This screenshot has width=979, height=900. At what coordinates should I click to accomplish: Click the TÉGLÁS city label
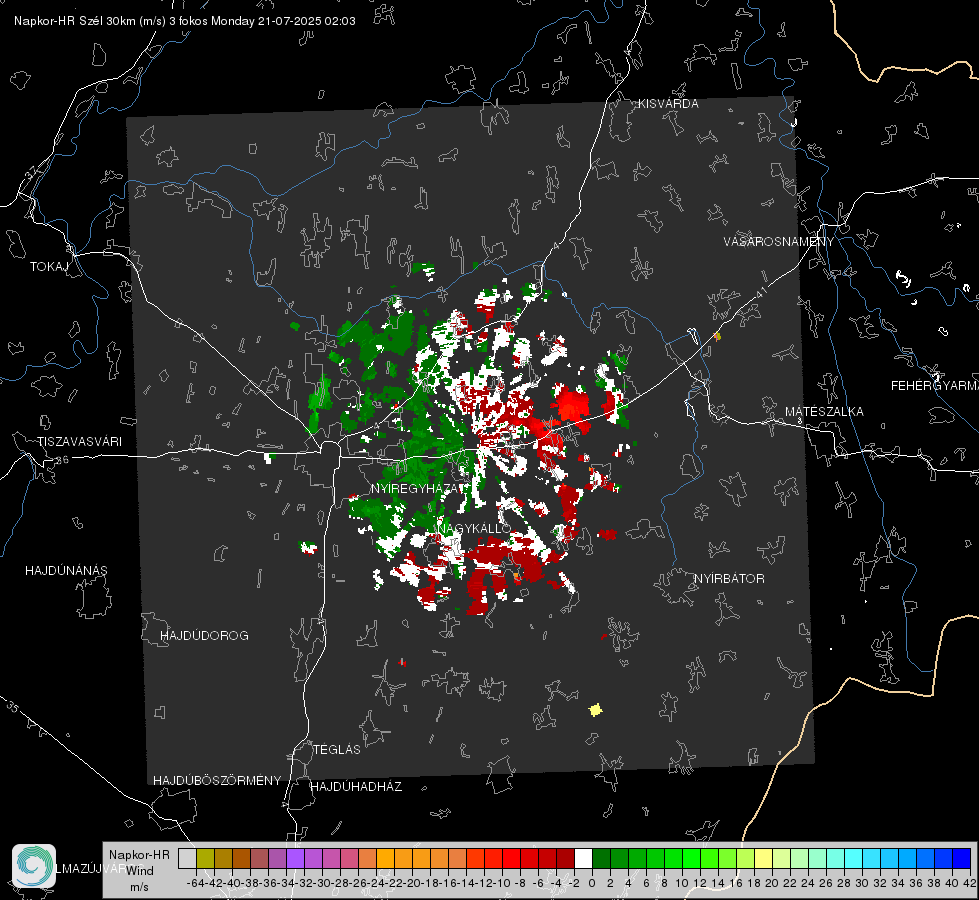tap(337, 749)
